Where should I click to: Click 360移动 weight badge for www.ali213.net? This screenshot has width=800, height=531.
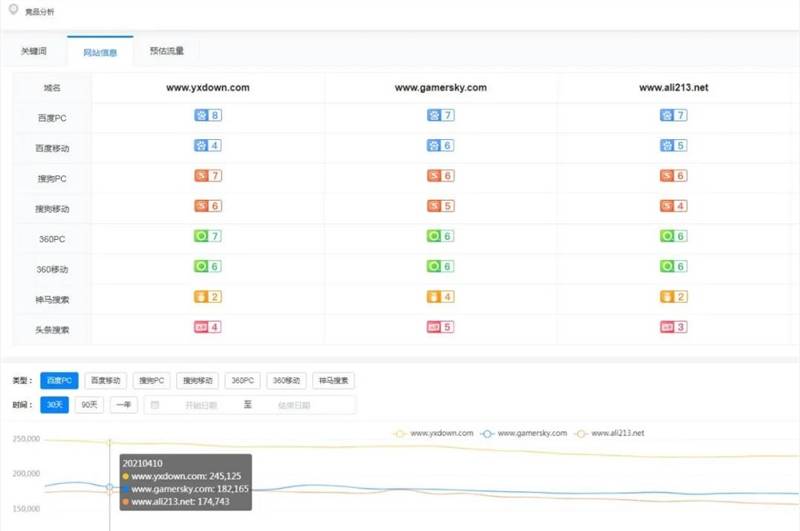pos(673,266)
